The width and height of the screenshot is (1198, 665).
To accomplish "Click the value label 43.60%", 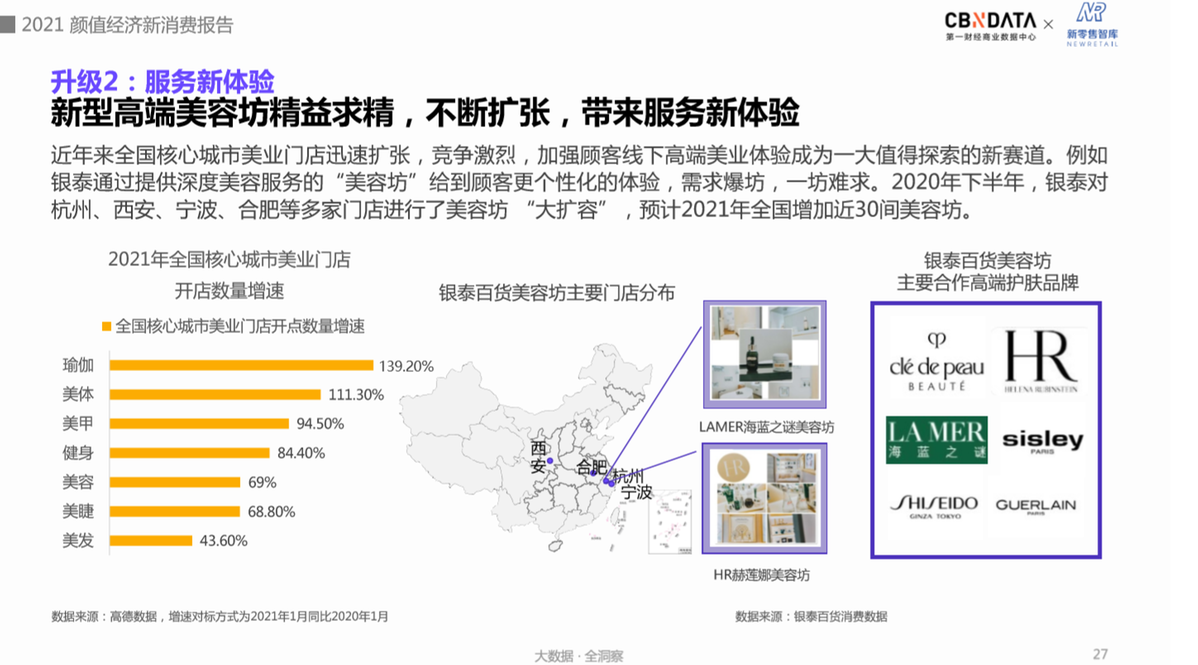I will point(223,541).
